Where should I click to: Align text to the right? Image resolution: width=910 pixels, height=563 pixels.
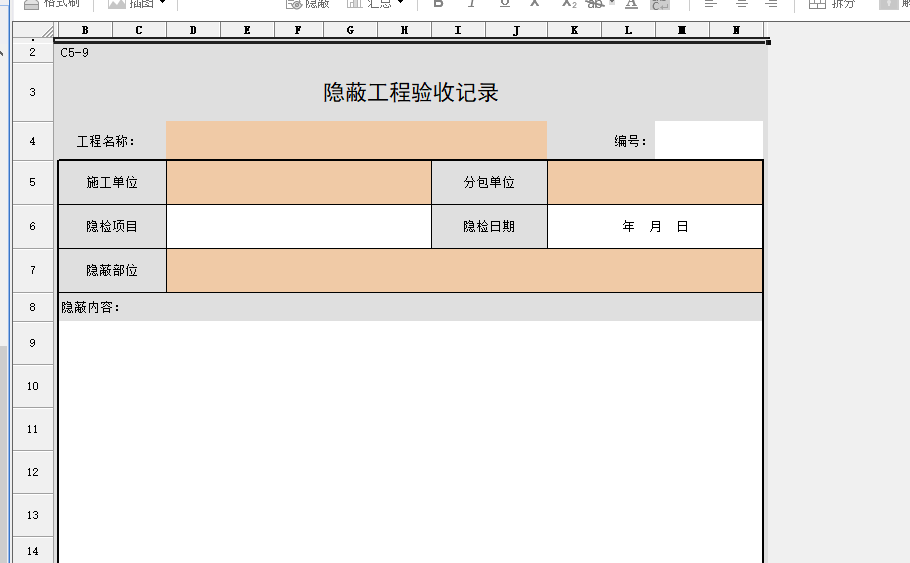pos(770,4)
